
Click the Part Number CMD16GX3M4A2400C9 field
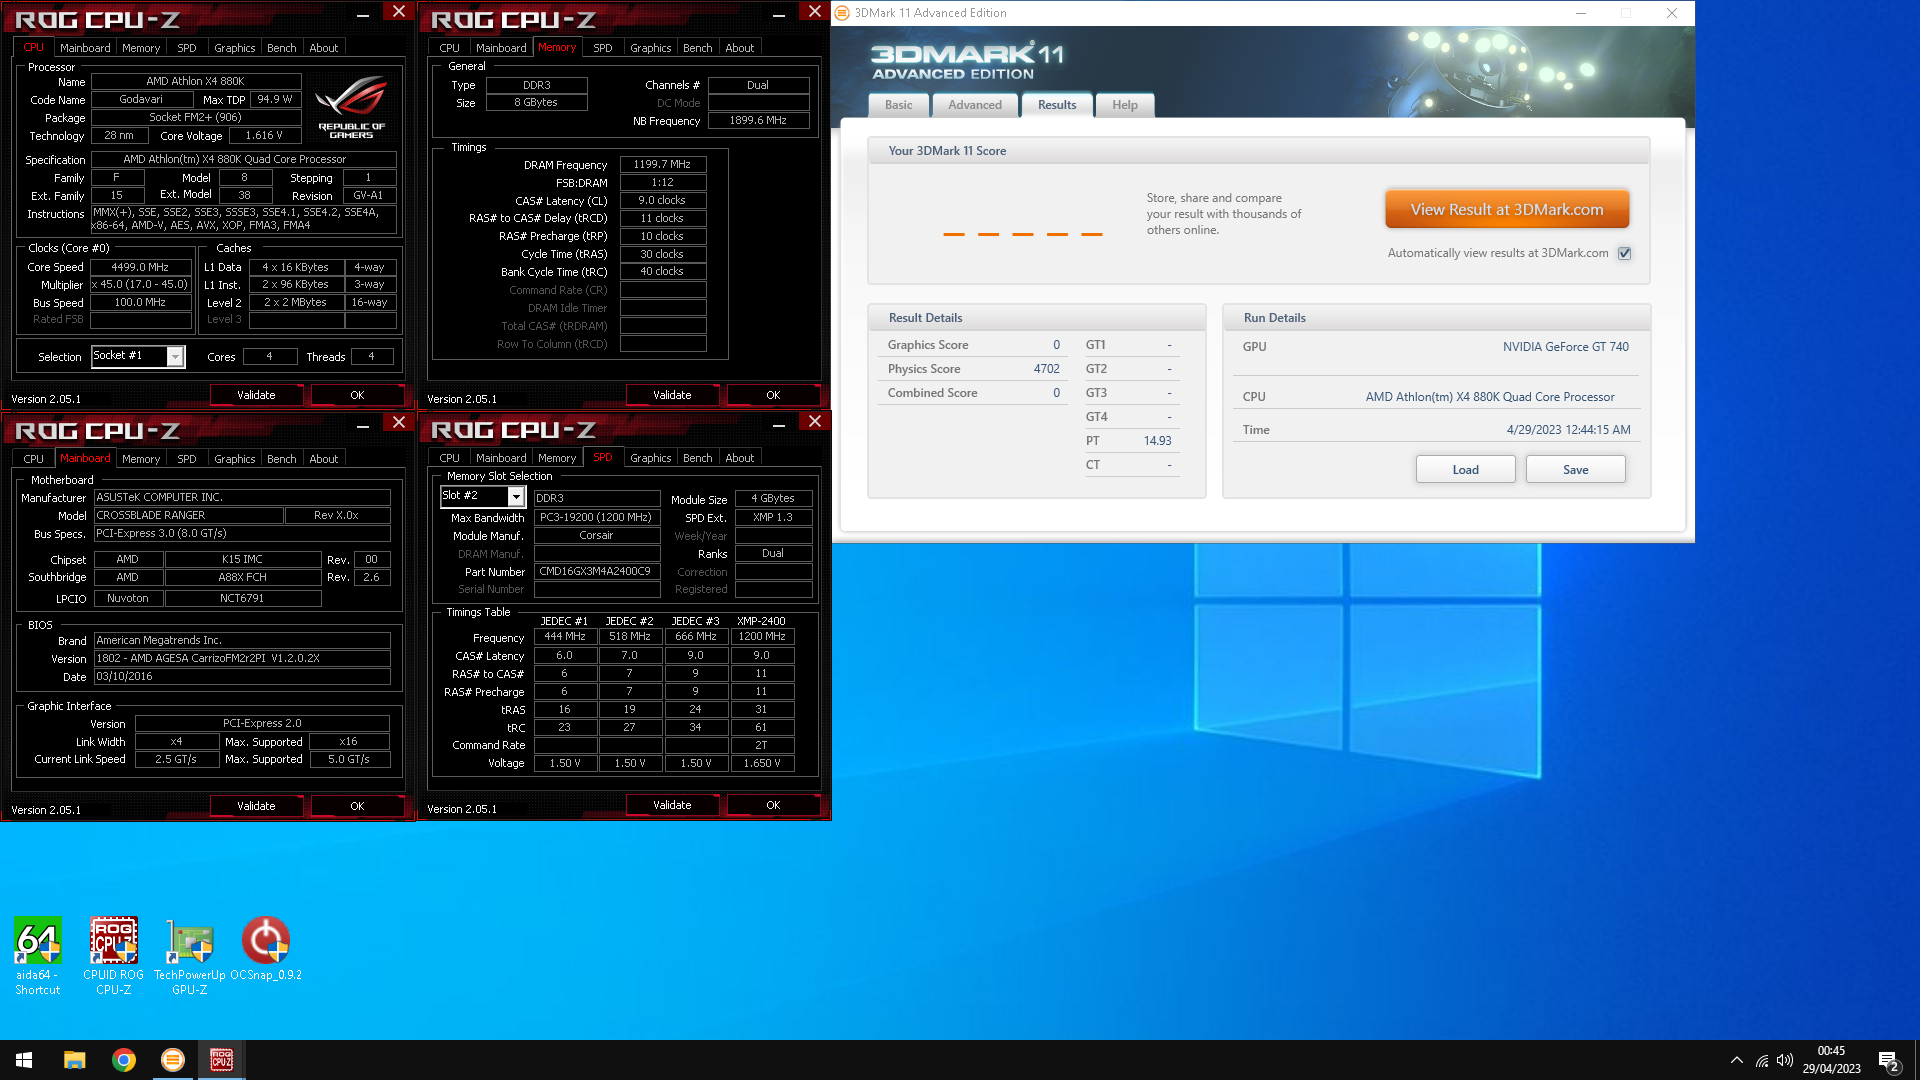pyautogui.click(x=597, y=572)
